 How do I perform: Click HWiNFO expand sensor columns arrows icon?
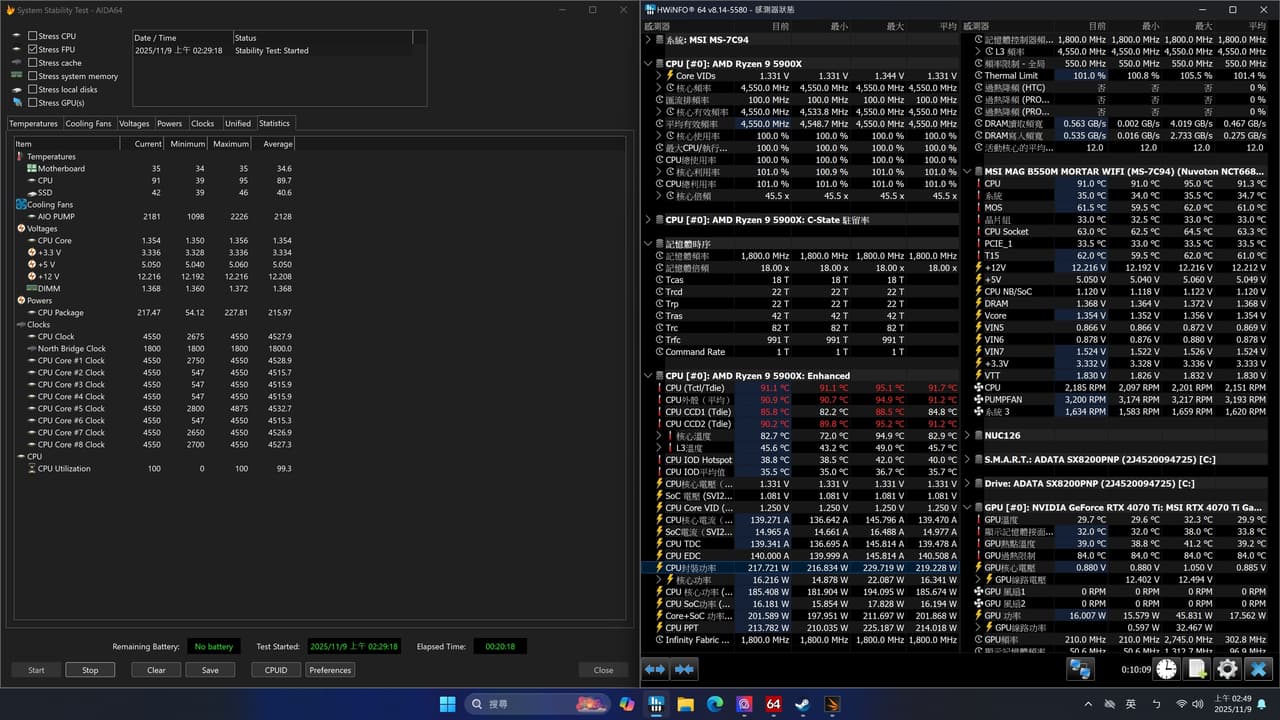655,669
